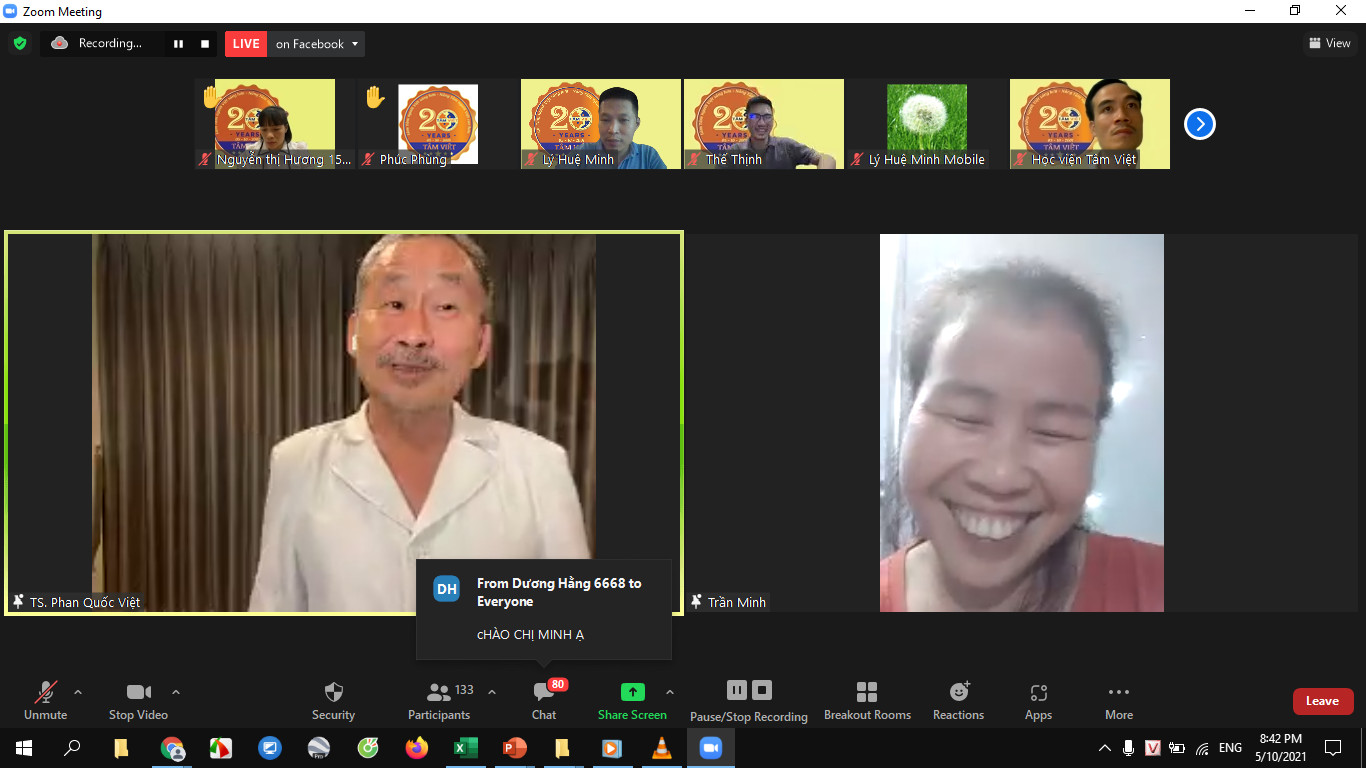Click the green encryption shield icon
This screenshot has width=1366, height=768.
click(x=20, y=44)
